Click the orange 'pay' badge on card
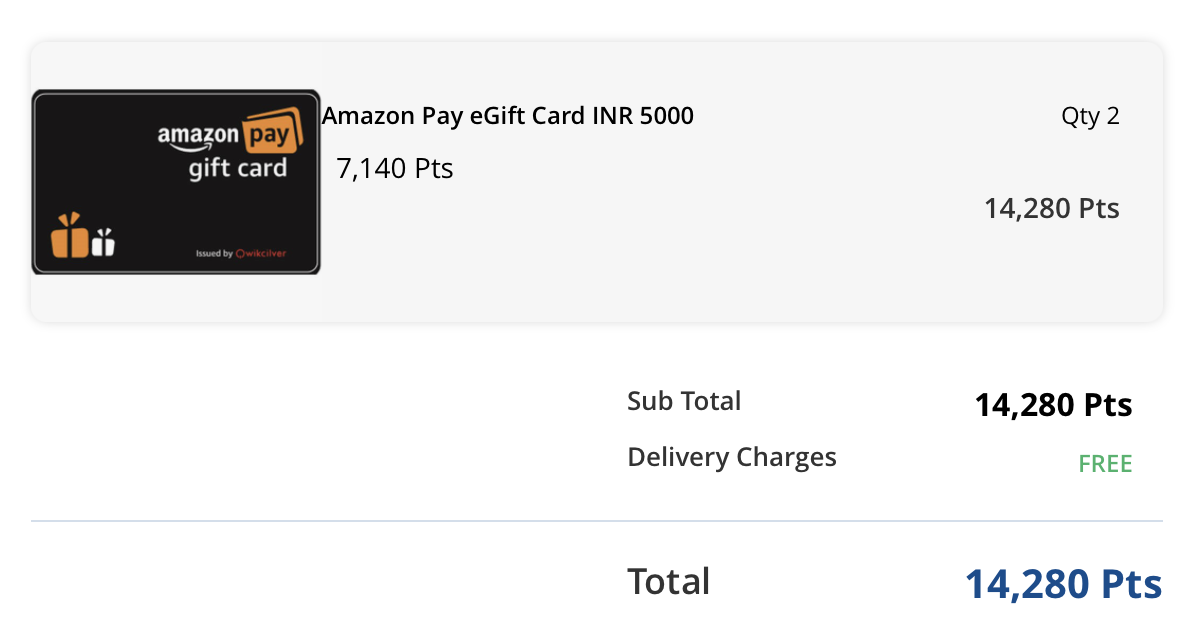Viewport: 1188px width, 628px height. point(272,130)
